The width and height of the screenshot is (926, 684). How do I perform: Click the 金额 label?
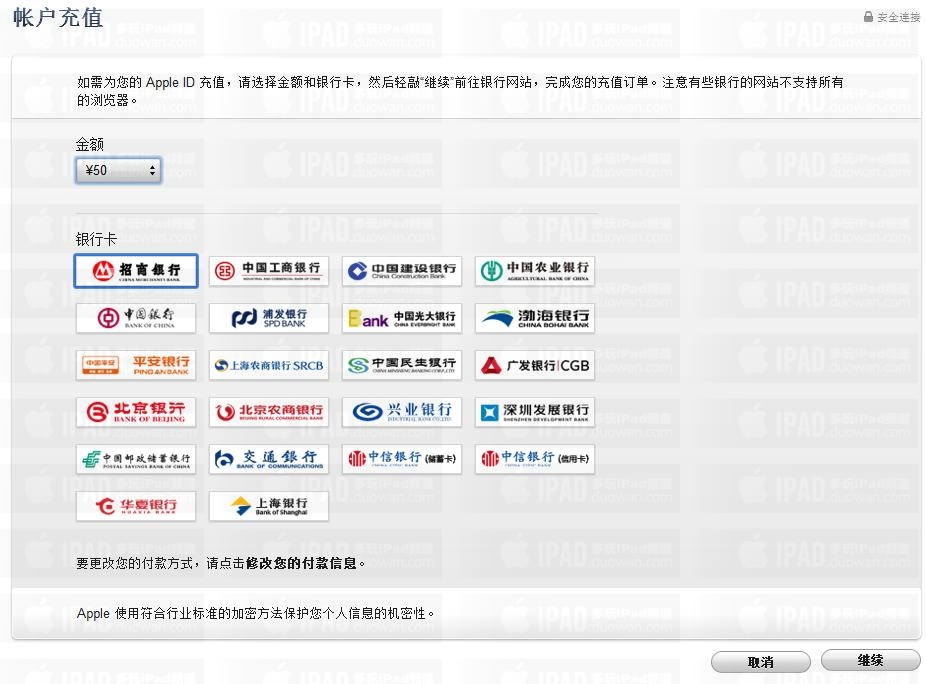pos(90,144)
